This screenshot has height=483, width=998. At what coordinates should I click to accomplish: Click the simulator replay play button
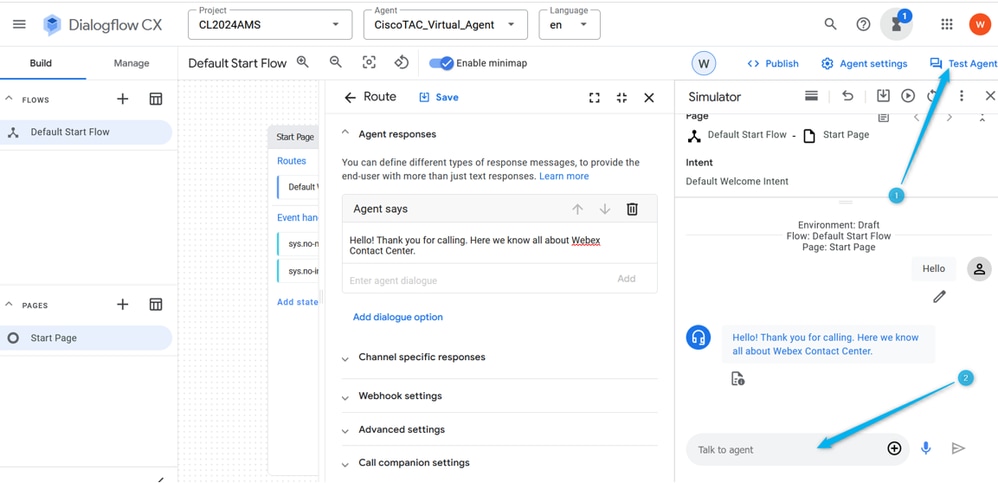tap(908, 95)
